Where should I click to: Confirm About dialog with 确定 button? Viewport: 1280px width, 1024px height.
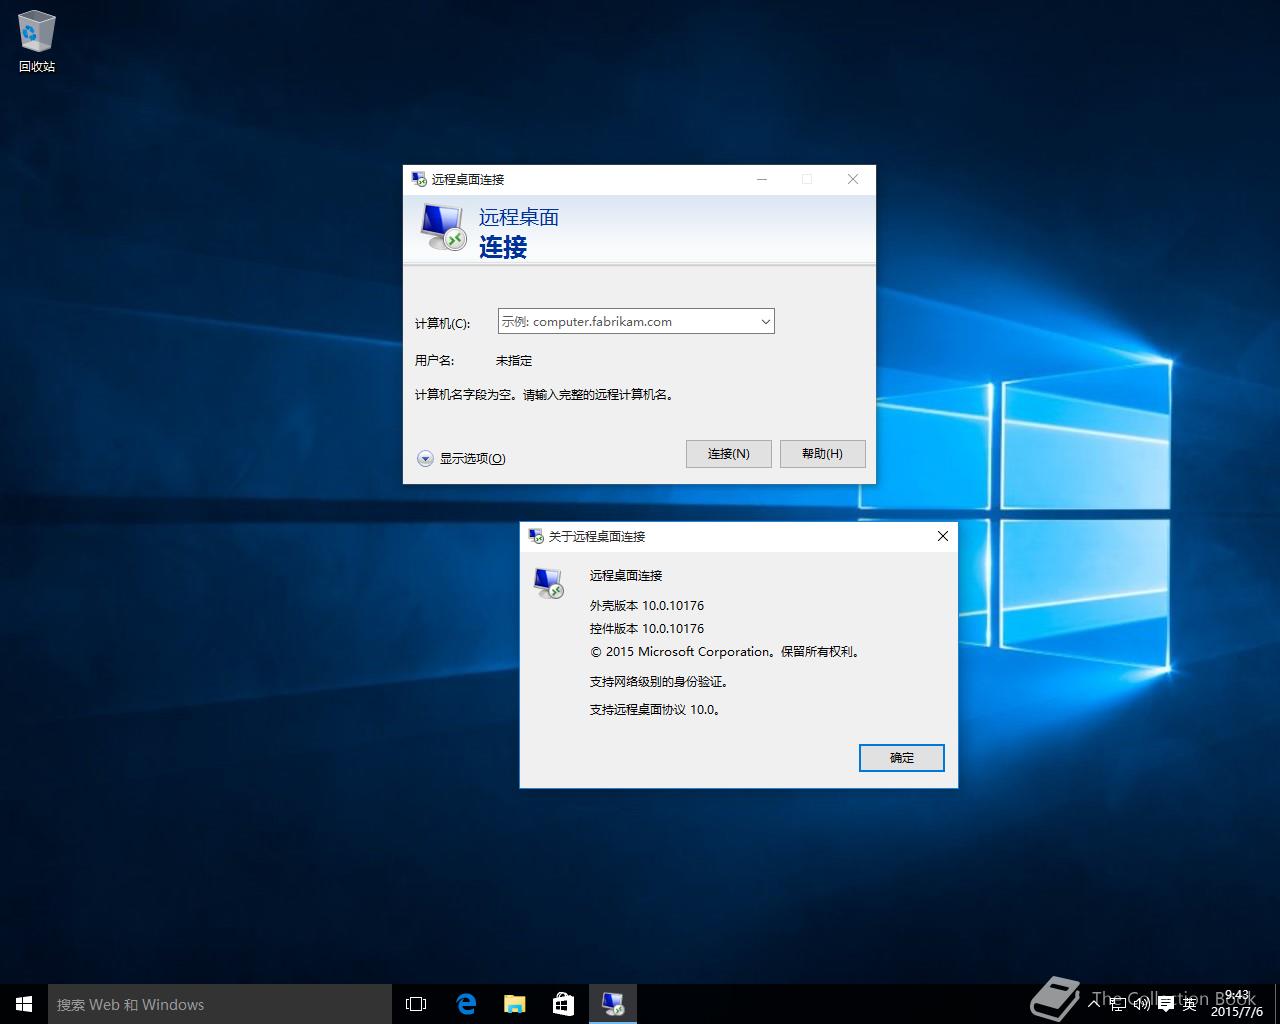click(902, 758)
